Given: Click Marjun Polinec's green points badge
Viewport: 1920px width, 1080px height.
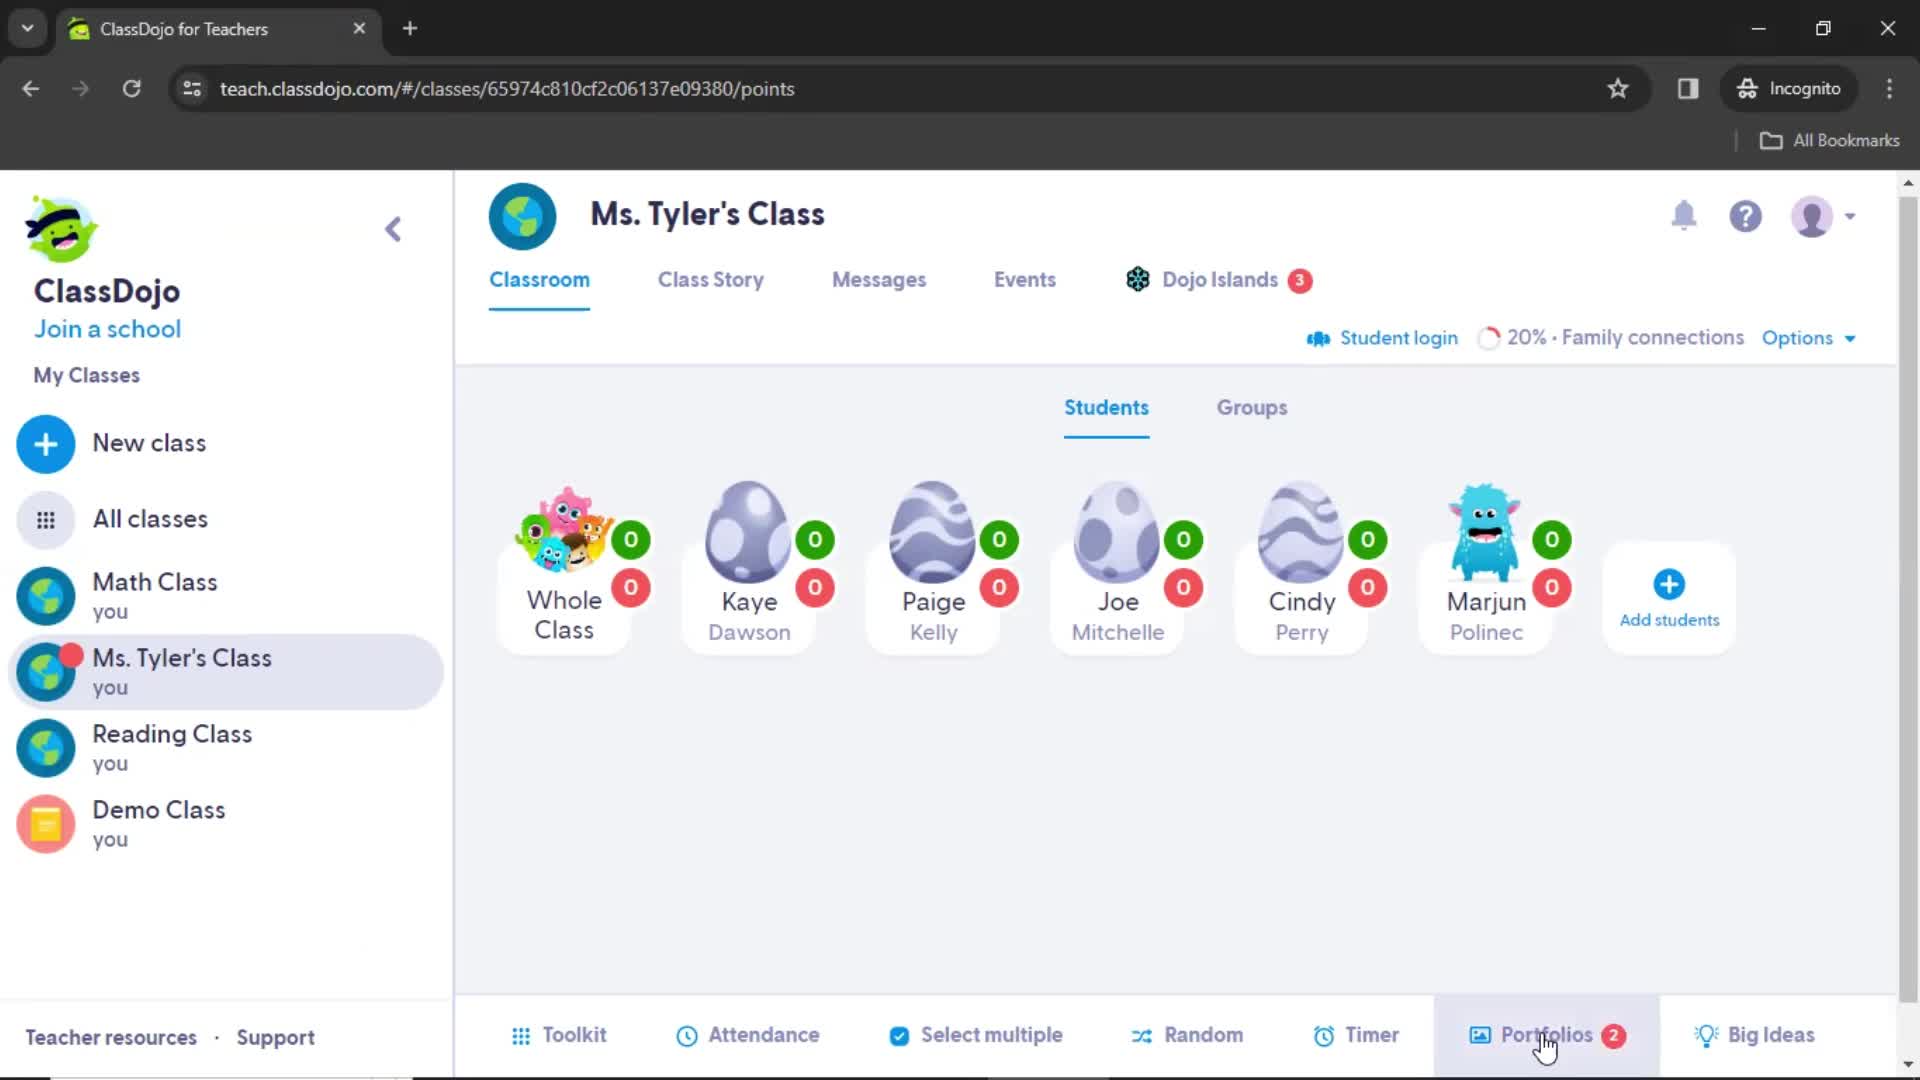Looking at the screenshot, I should point(1552,540).
